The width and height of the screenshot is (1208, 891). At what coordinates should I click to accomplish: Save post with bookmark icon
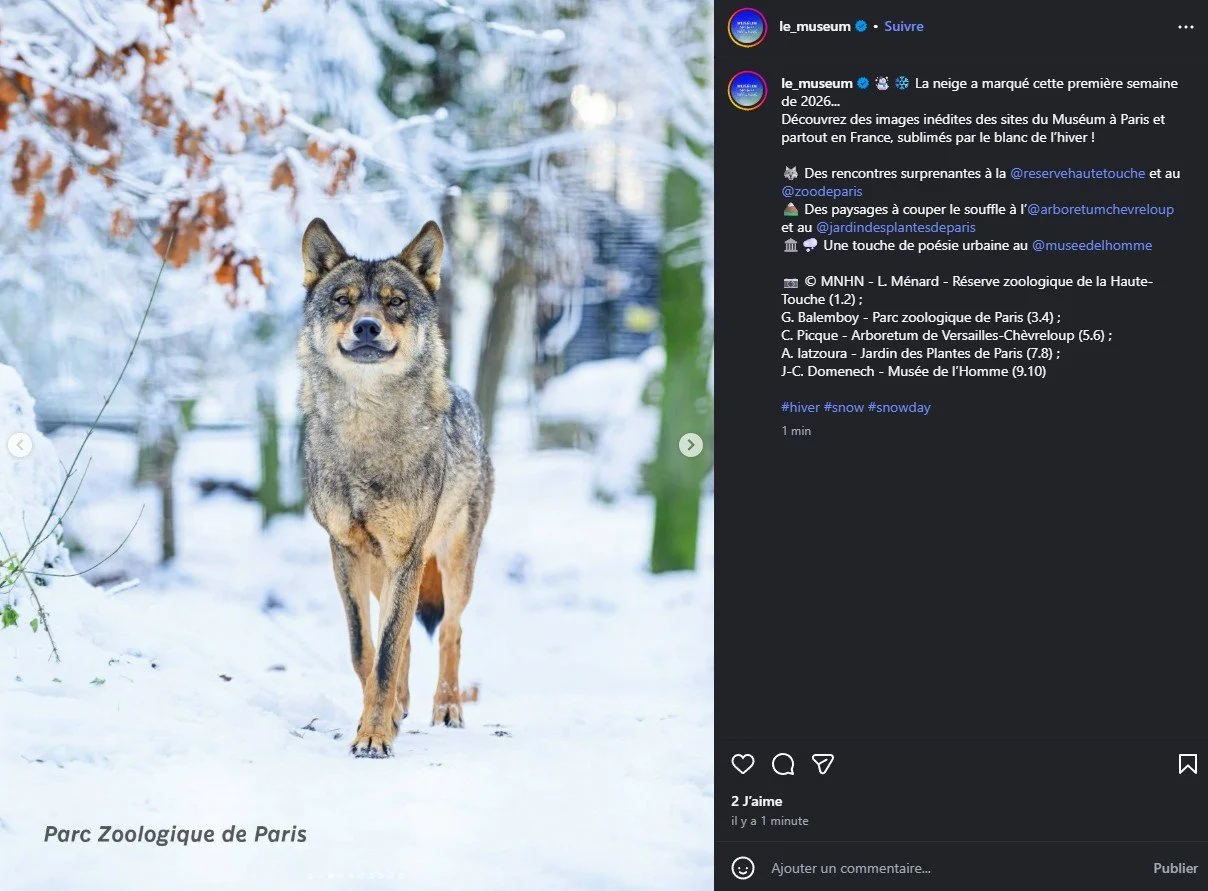pyautogui.click(x=1187, y=764)
